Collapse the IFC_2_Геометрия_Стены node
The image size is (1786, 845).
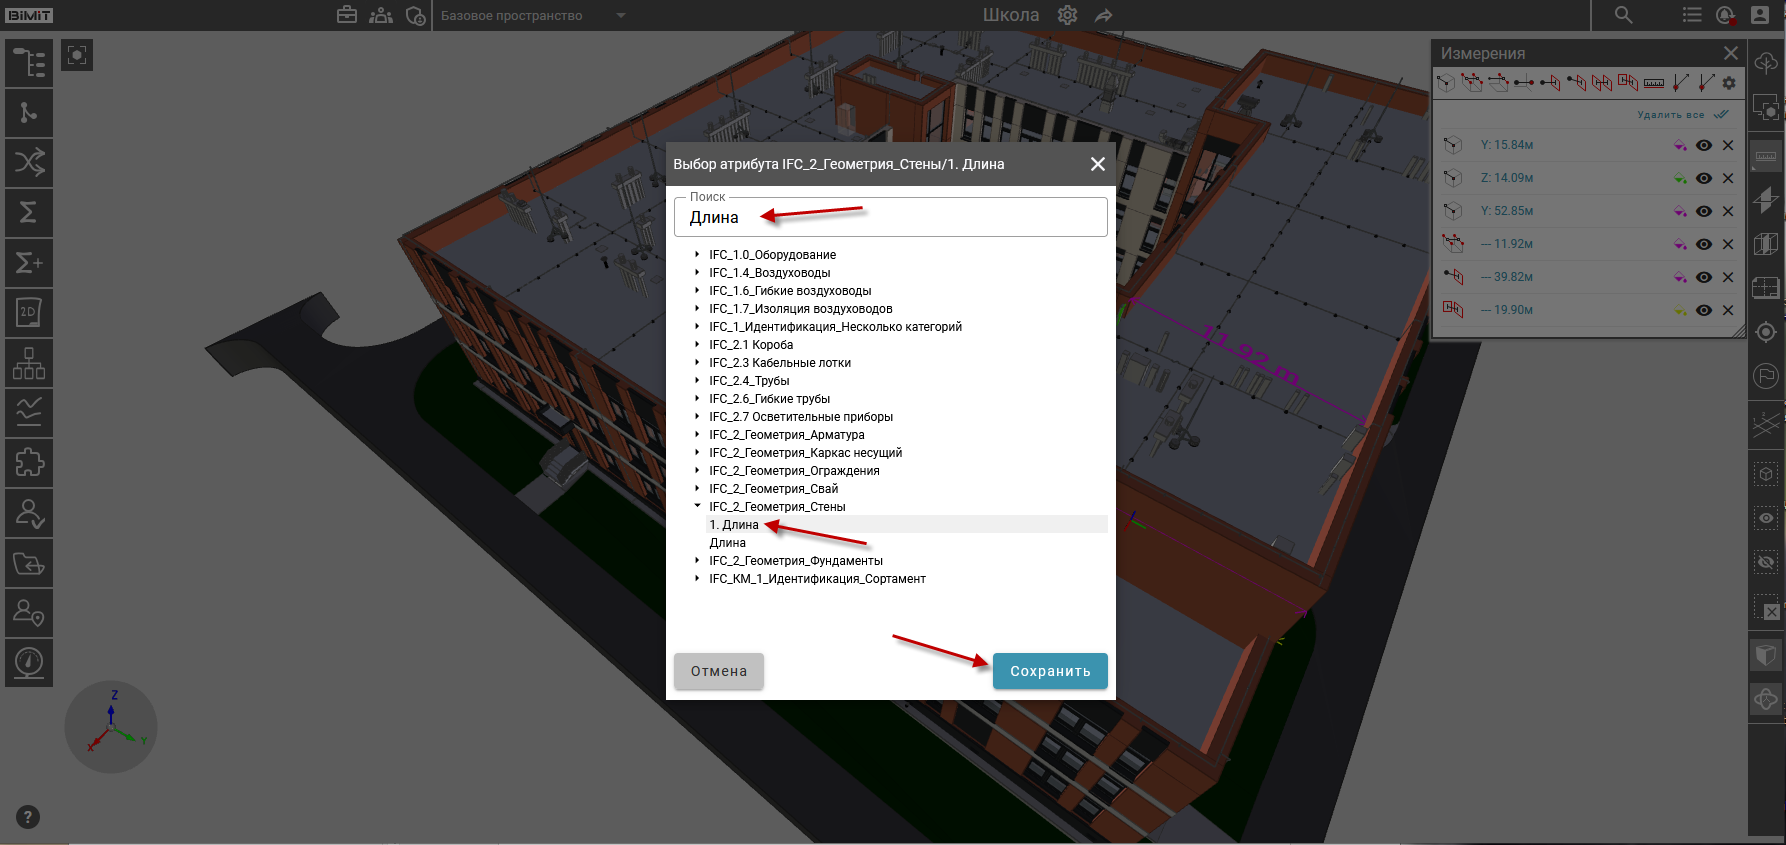pos(697,507)
